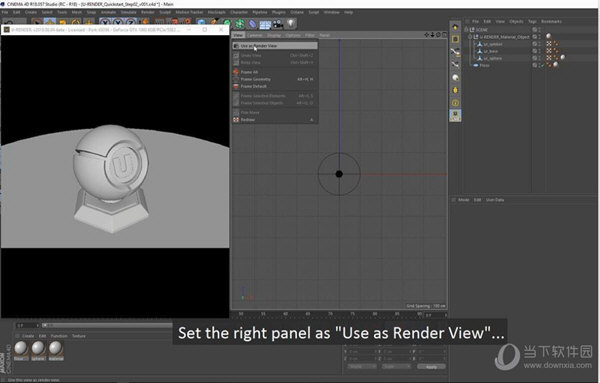Viewport: 600px width, 383px height.
Task: Click the checkered tag on ur_base row
Action: [x=549, y=51]
